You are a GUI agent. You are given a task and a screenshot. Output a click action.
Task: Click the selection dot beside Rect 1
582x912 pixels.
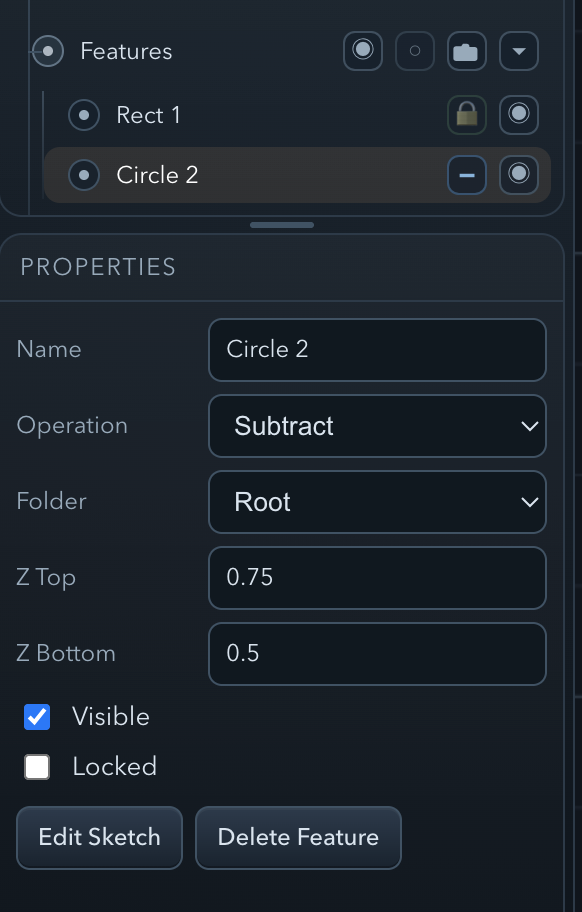pos(84,114)
